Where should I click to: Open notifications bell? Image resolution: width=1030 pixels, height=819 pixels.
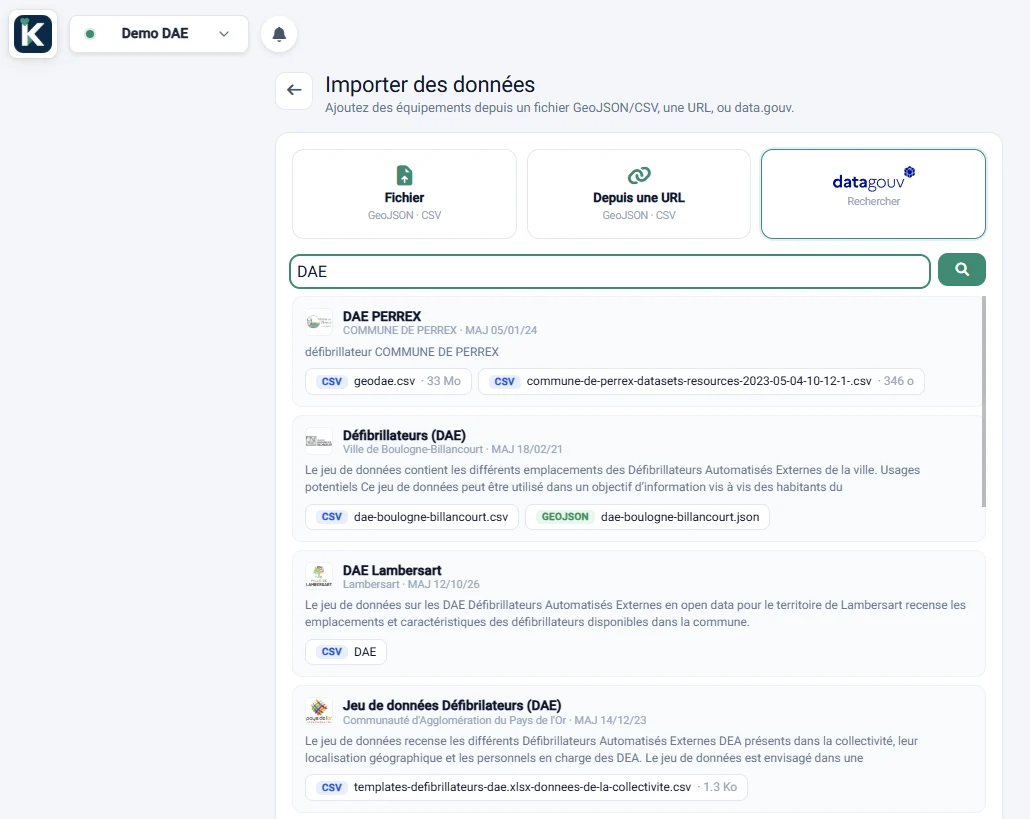click(x=279, y=34)
